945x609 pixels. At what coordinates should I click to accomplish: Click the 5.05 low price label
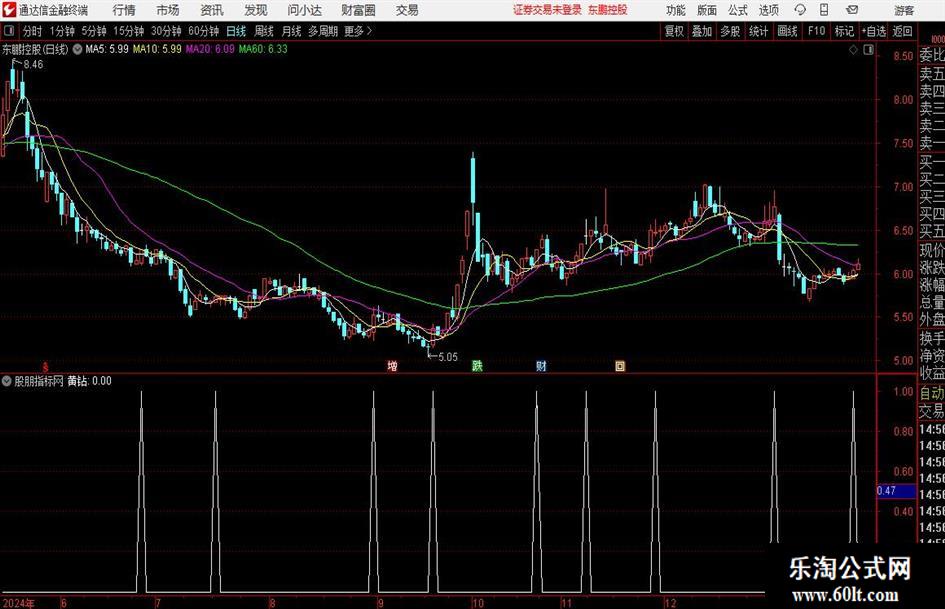pos(448,357)
